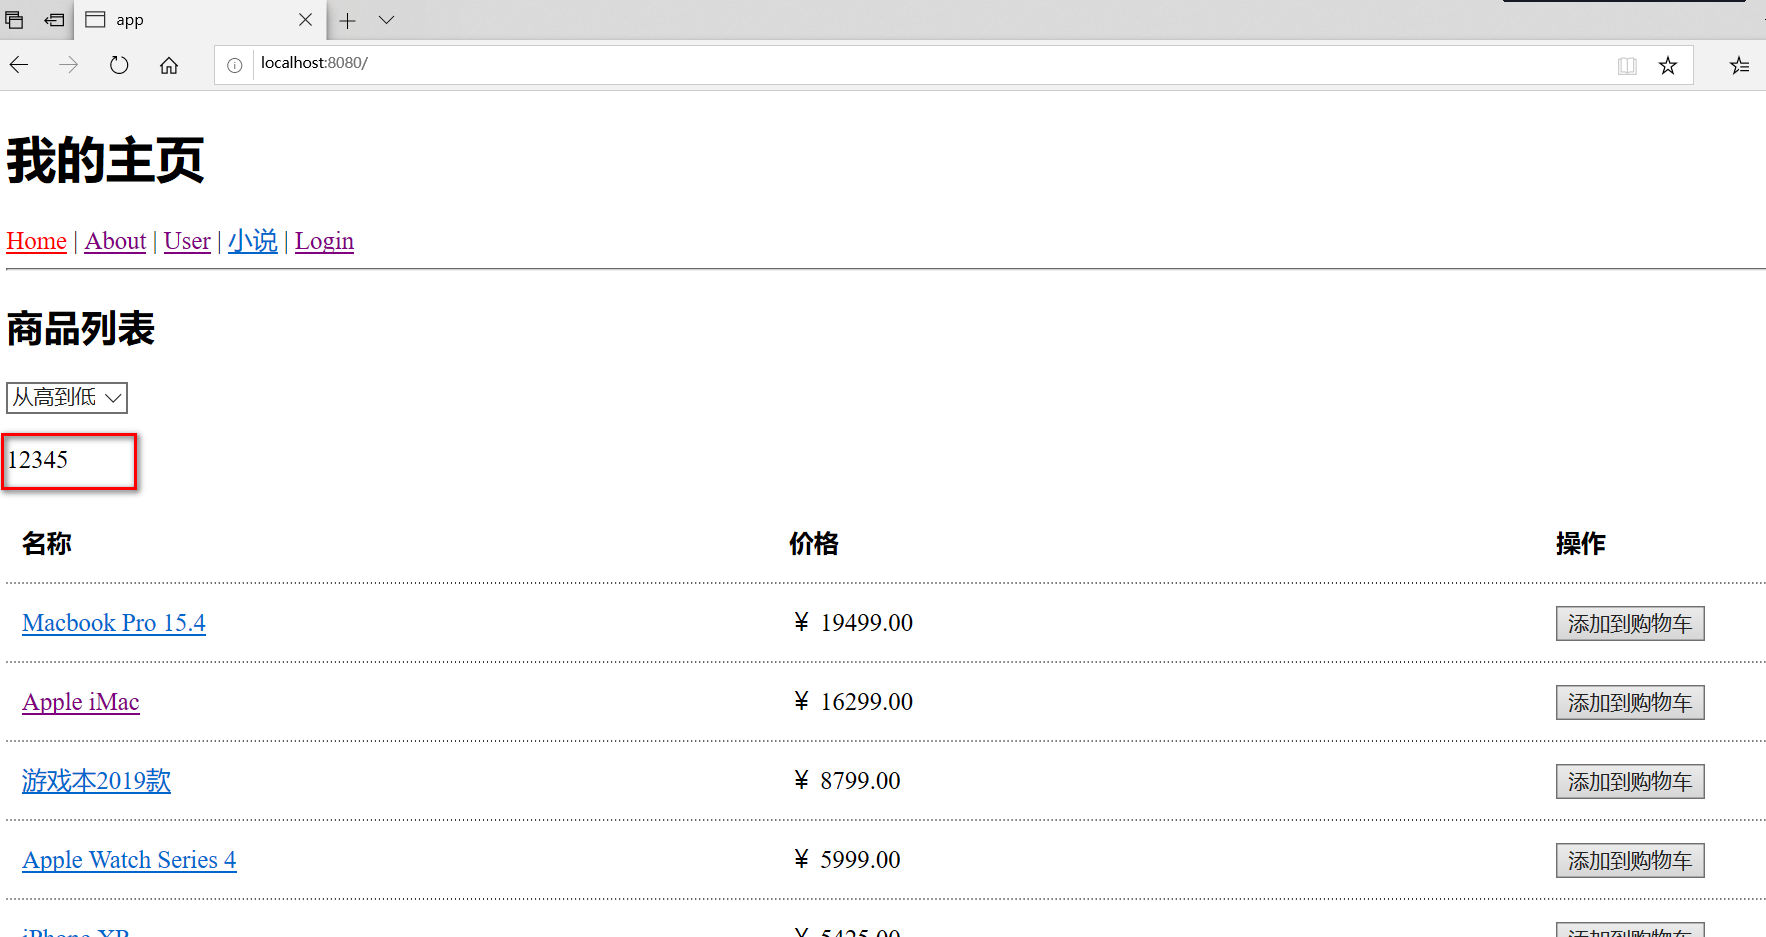The height and width of the screenshot is (937, 1766).
Task: Open reading view book icon
Action: pyautogui.click(x=1627, y=66)
